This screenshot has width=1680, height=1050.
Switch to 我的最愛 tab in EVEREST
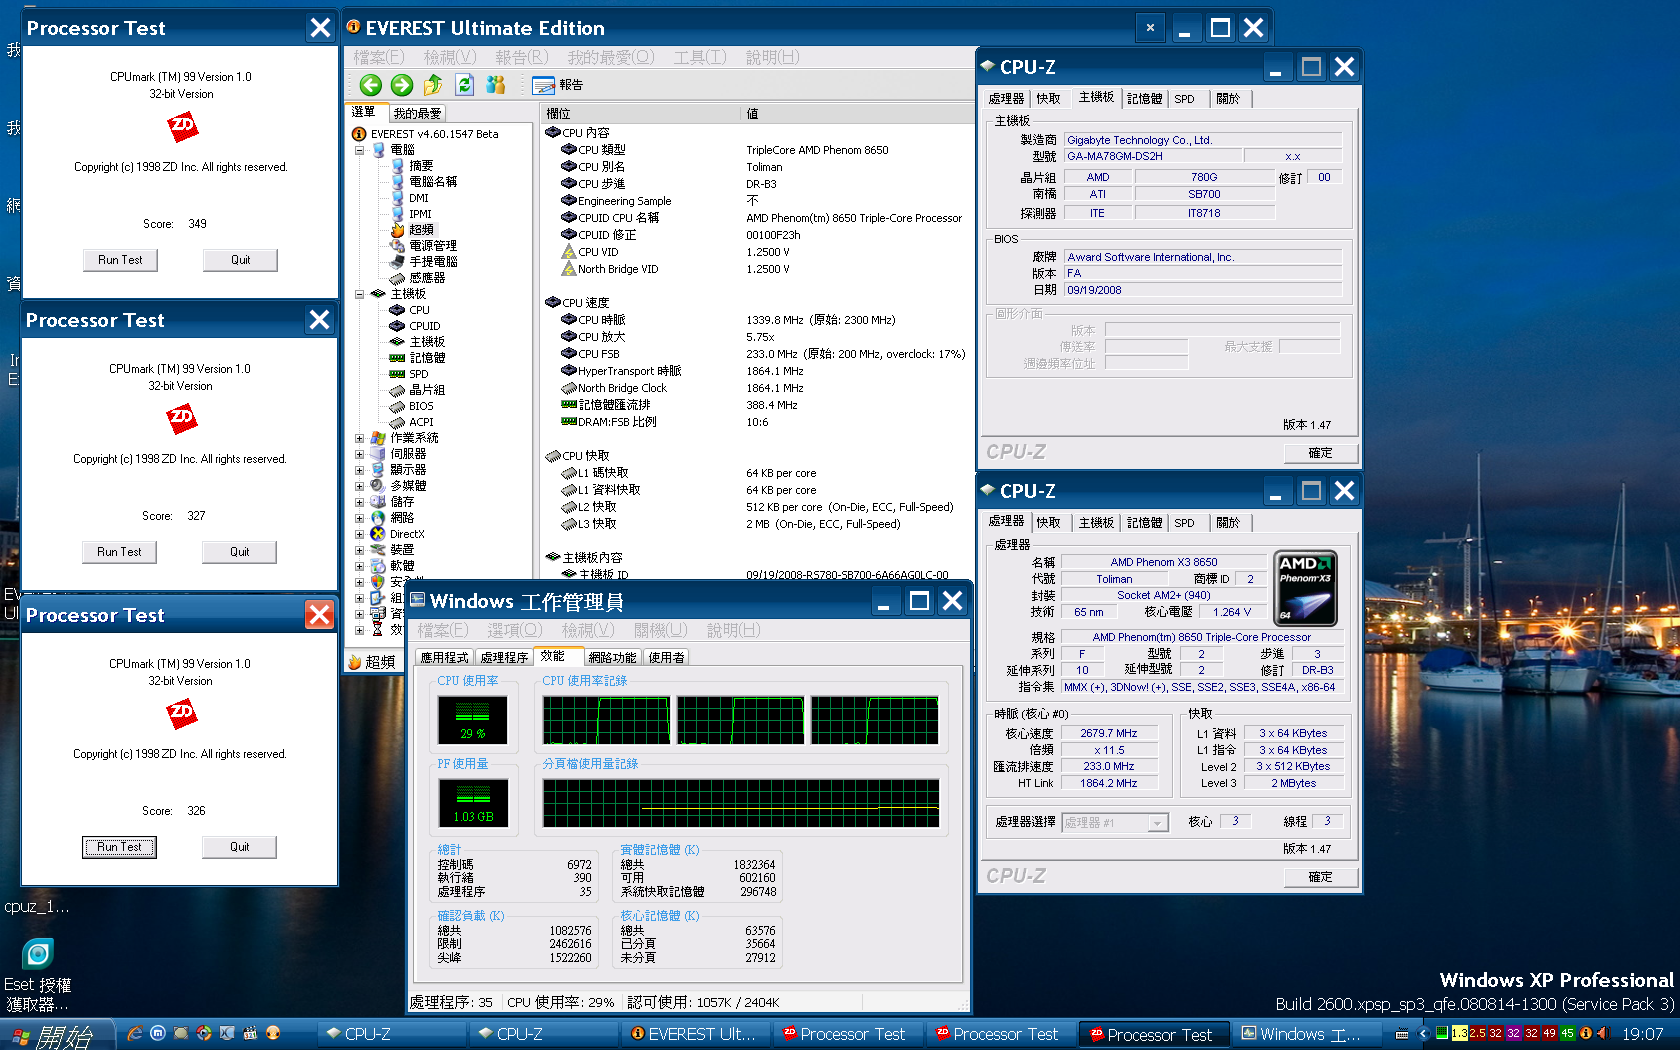click(x=417, y=113)
